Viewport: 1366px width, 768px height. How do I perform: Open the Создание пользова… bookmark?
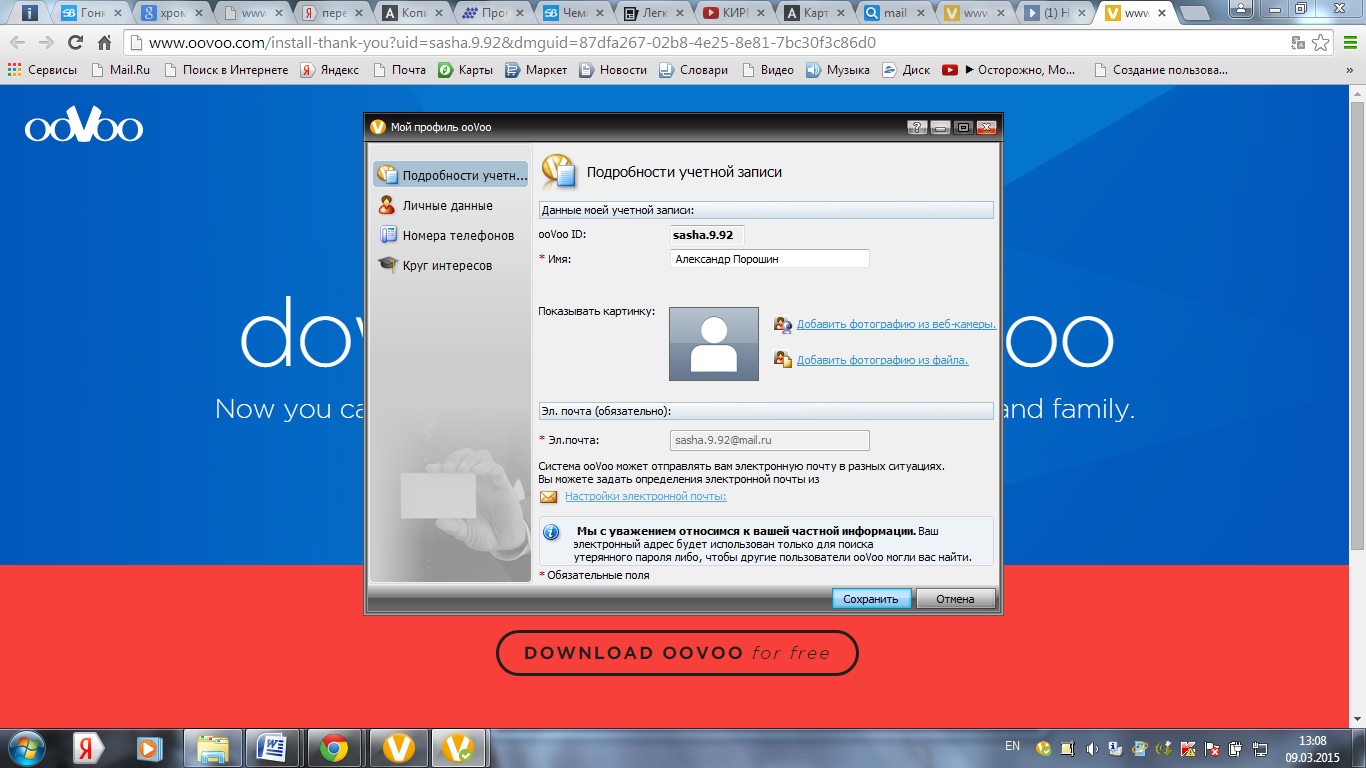click(1161, 70)
